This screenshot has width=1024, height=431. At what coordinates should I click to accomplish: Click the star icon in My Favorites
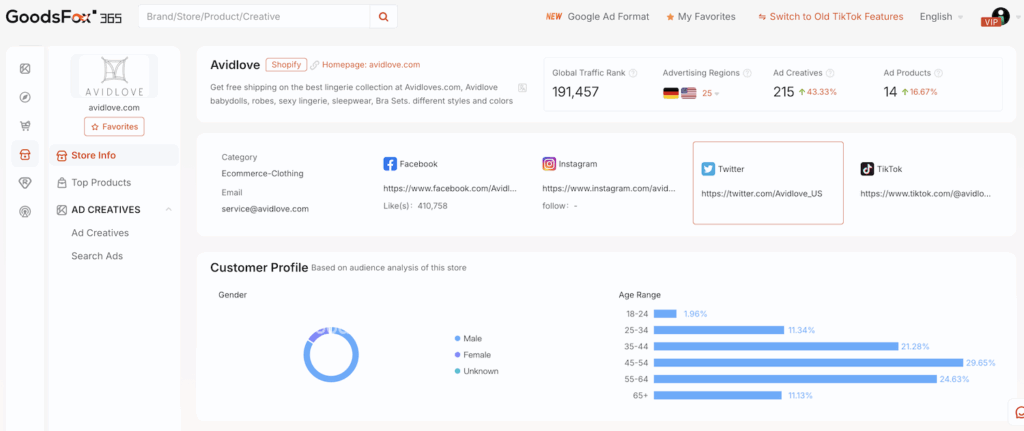(x=670, y=17)
